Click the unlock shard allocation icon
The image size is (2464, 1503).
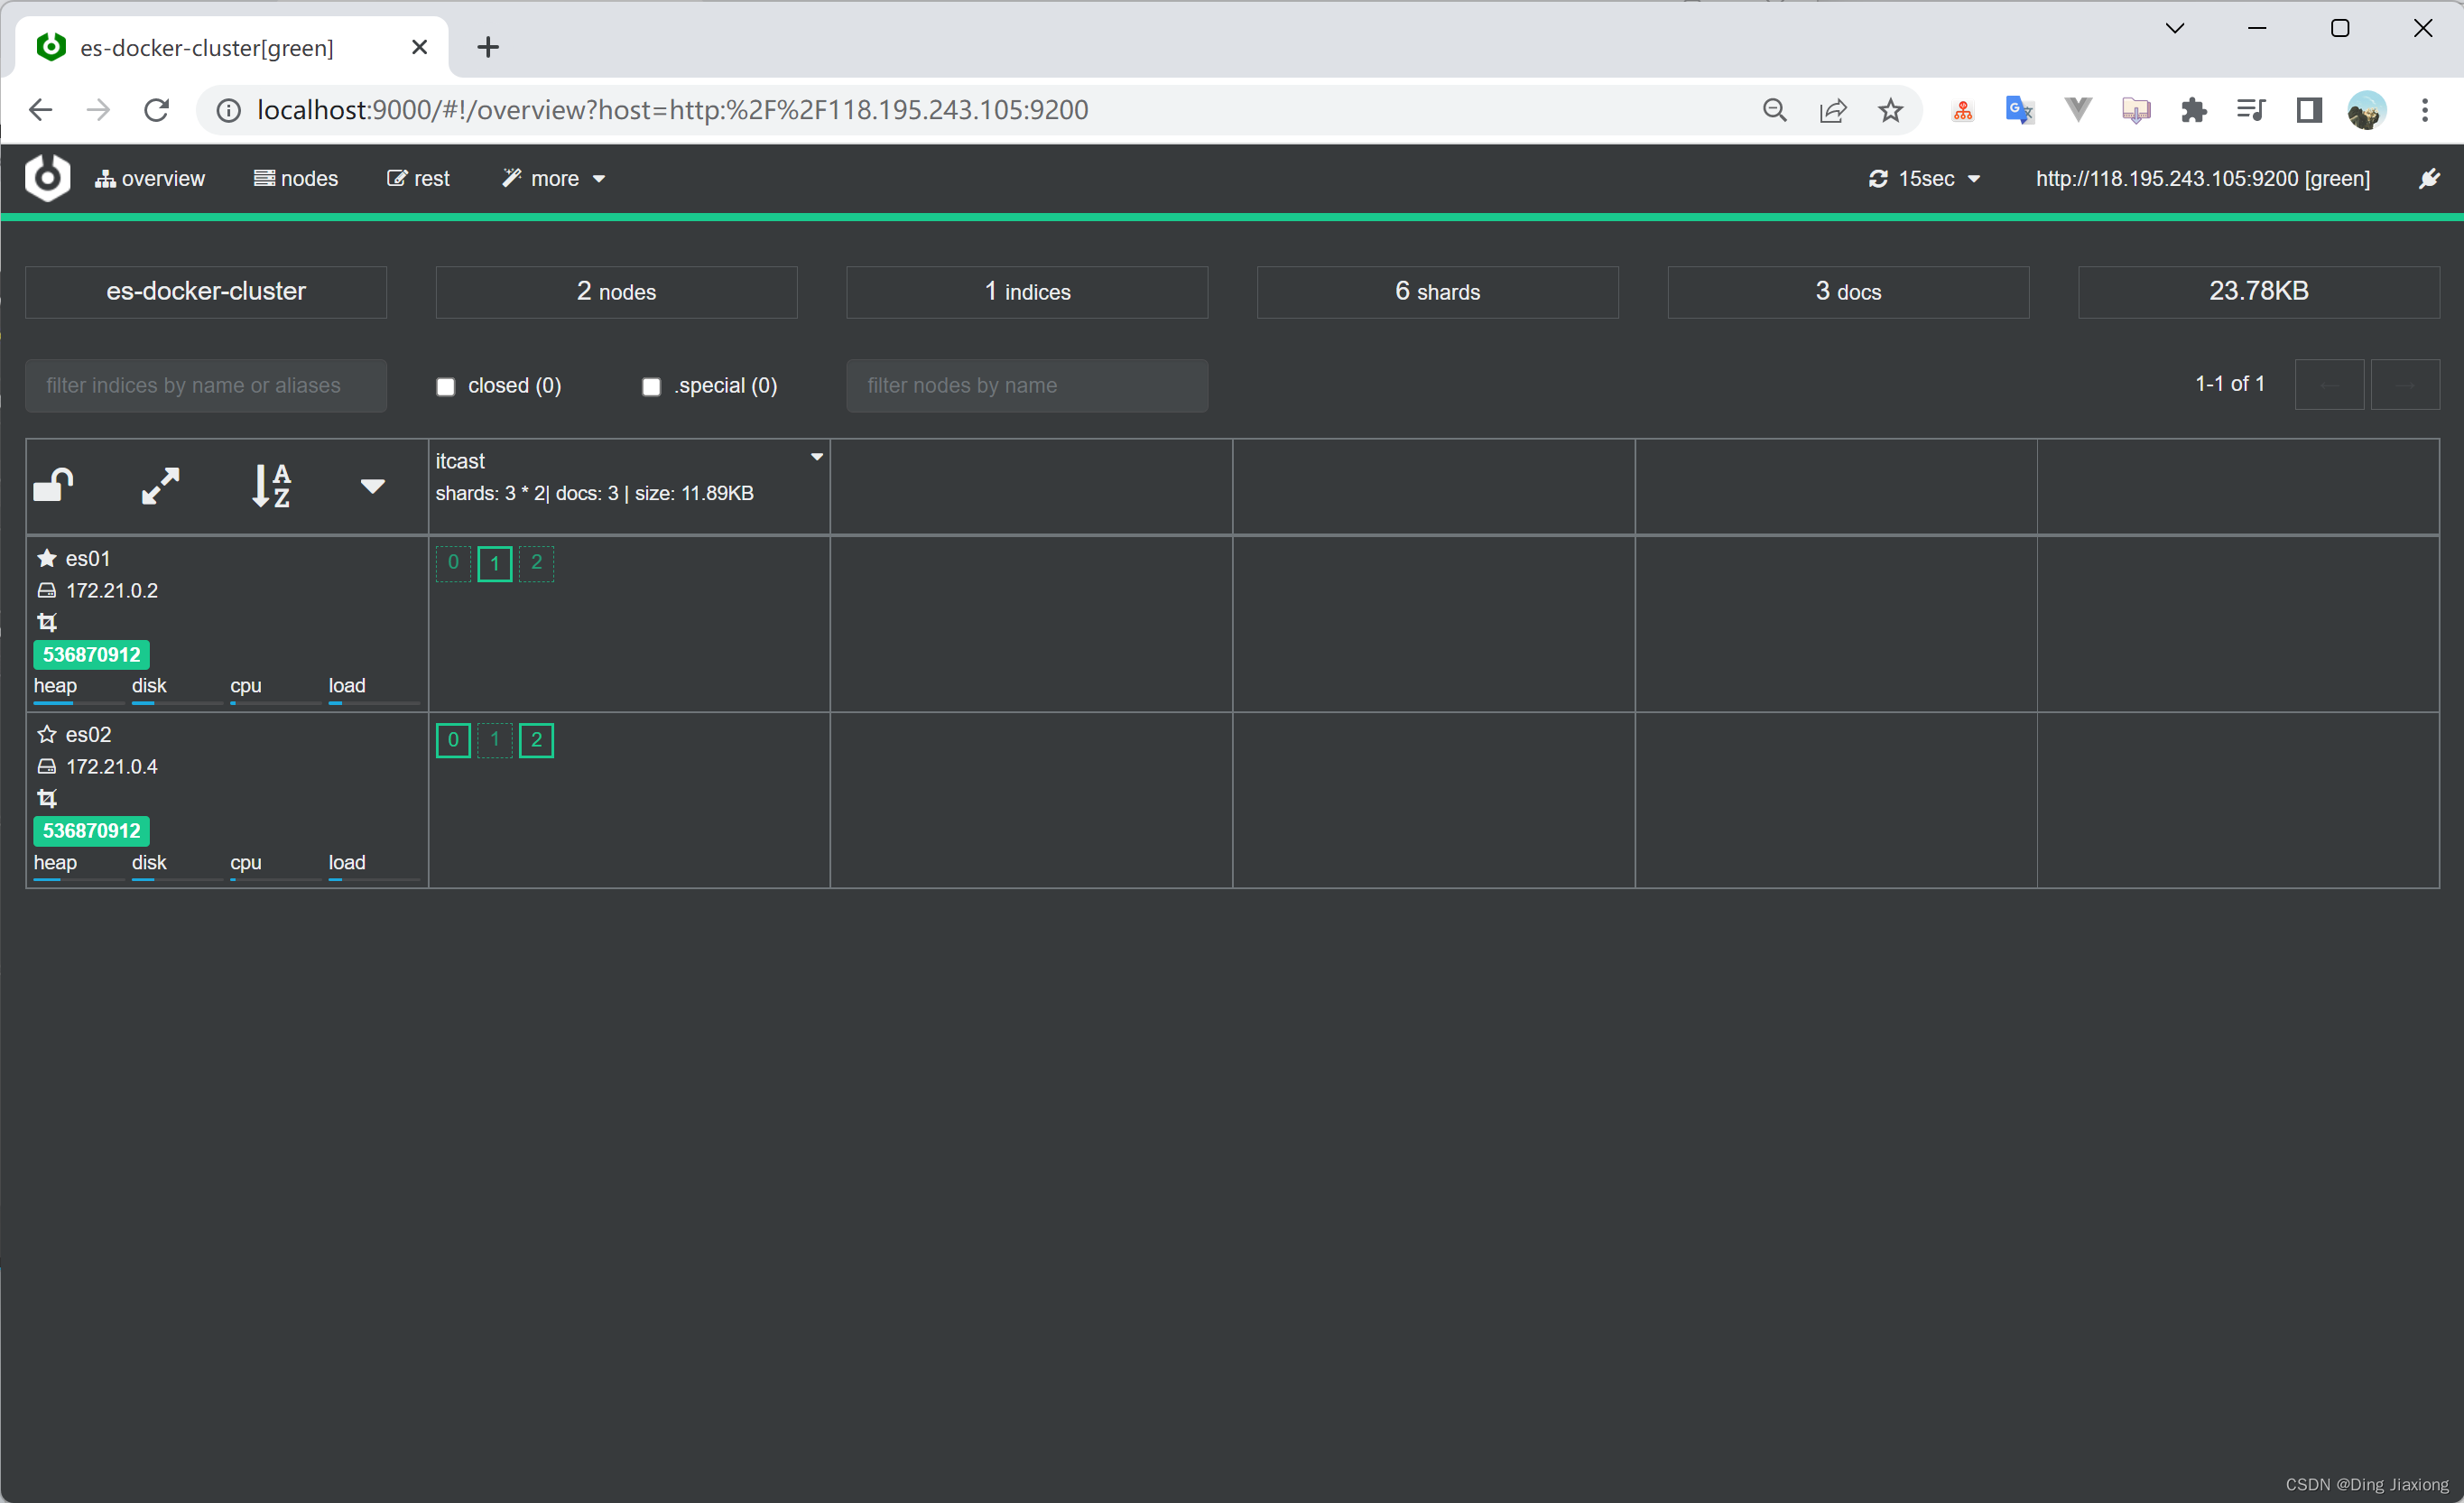coord(53,486)
